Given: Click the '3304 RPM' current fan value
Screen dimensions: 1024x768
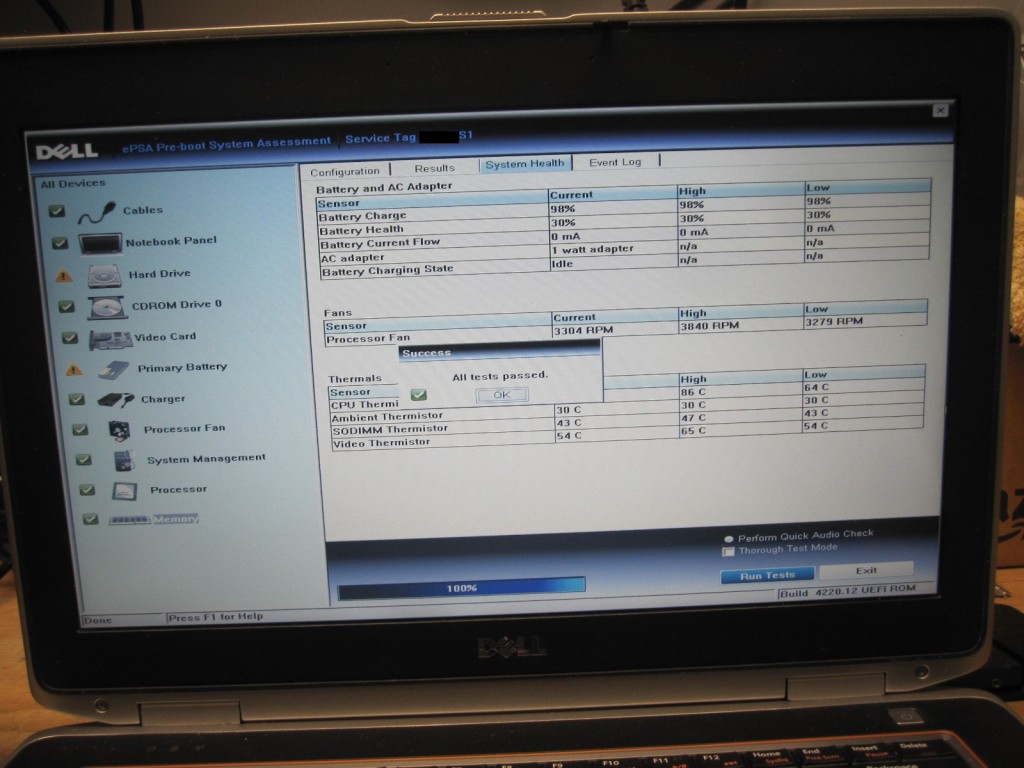Looking at the screenshot, I should [583, 330].
